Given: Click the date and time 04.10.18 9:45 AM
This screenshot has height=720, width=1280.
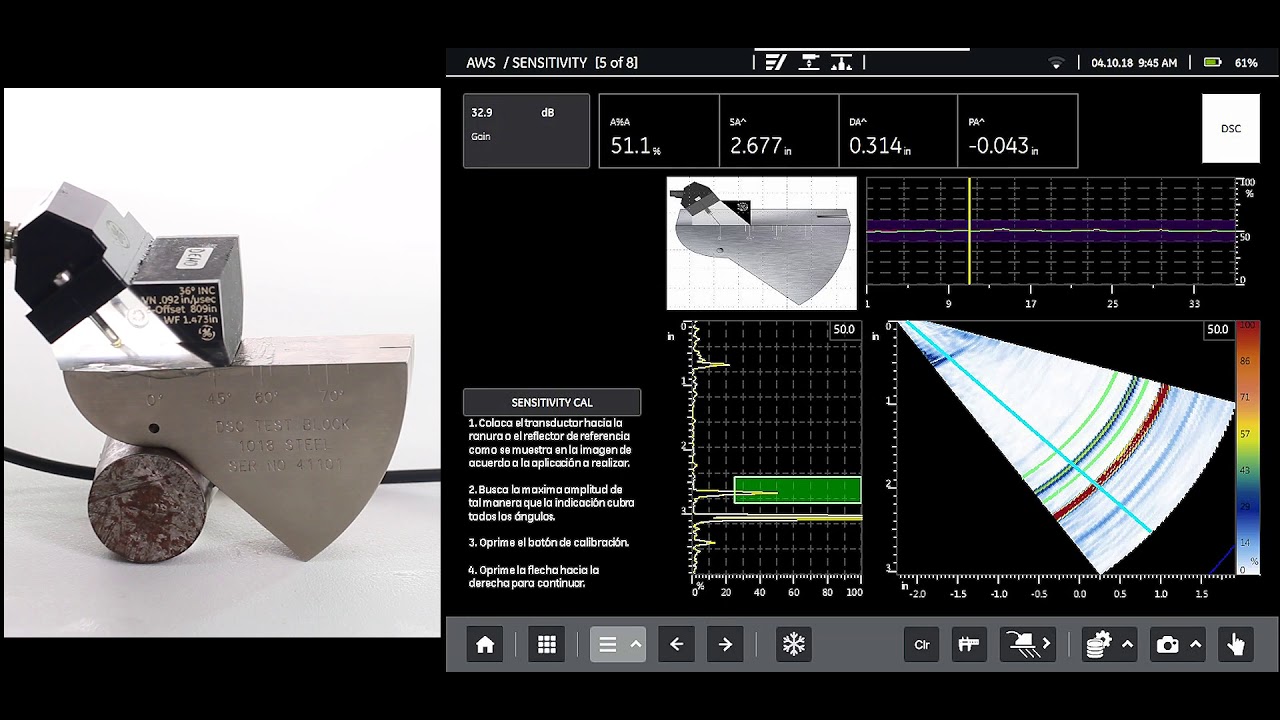Looking at the screenshot, I should coord(1134,63).
